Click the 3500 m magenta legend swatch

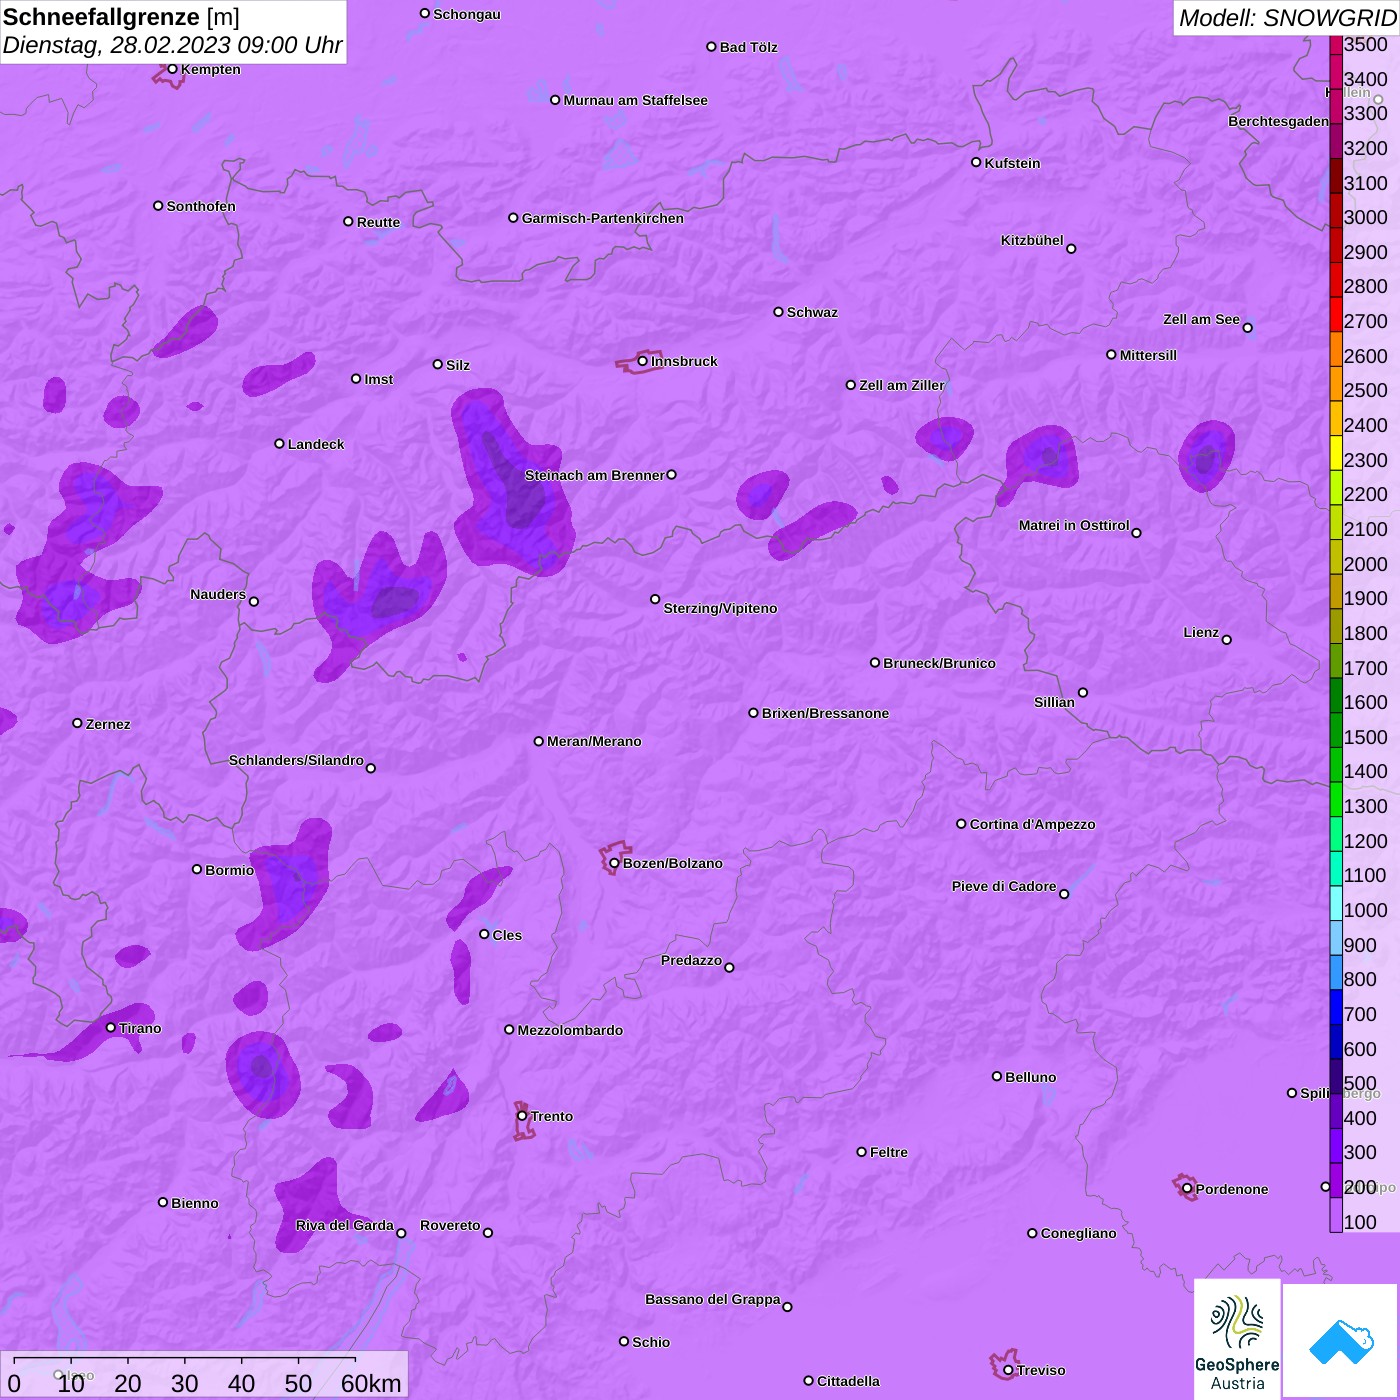1336,45
